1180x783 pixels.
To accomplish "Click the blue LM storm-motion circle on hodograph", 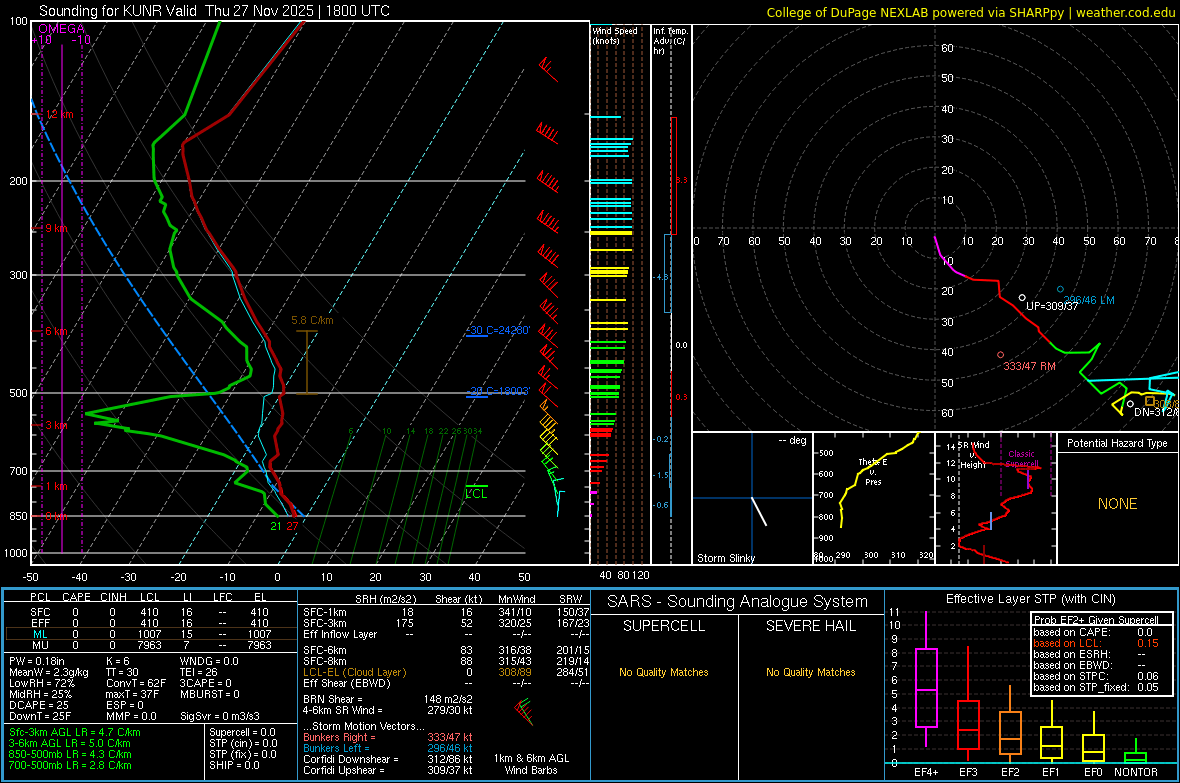I will [x=1060, y=289].
